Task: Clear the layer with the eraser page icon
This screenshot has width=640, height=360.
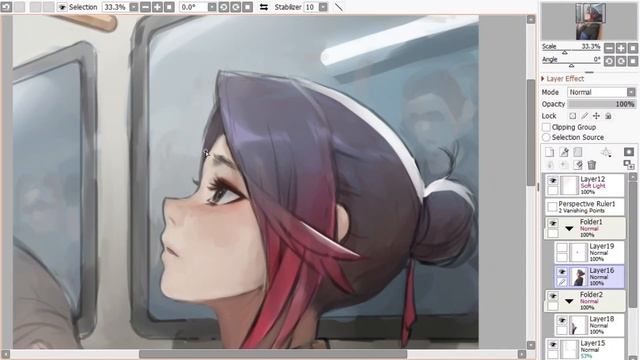Action: pos(578,165)
